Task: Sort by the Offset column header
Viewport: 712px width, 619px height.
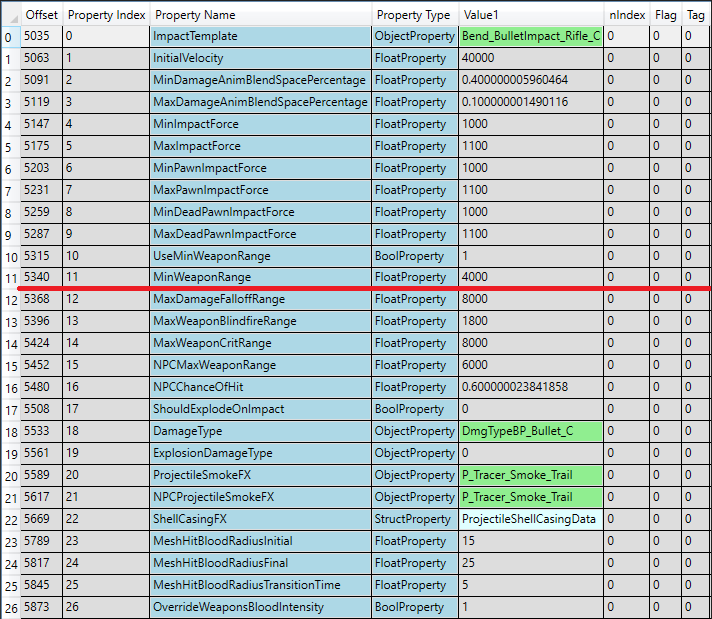Action: 41,15
